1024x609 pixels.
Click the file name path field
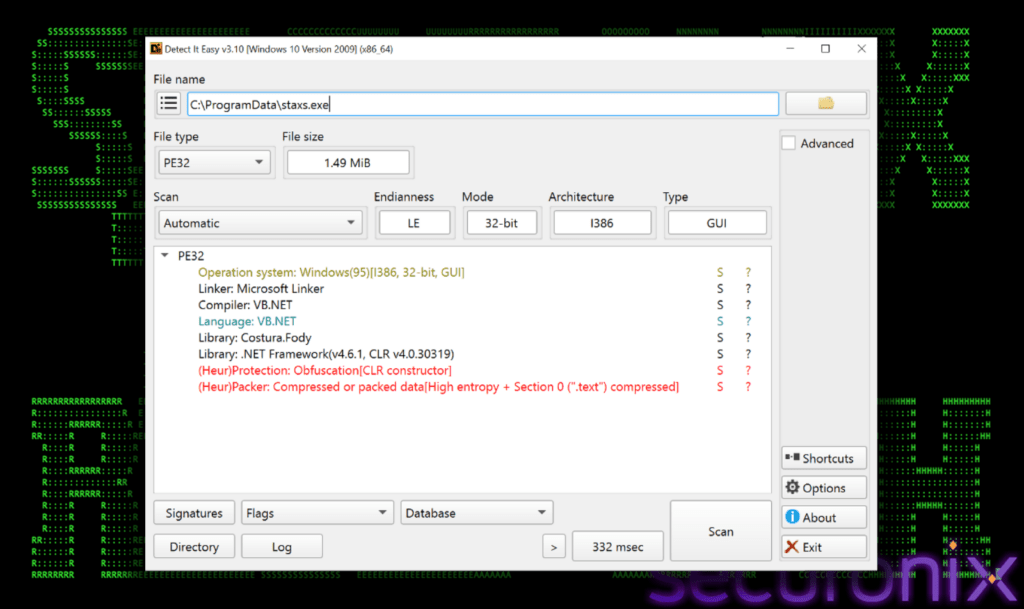[x=482, y=104]
